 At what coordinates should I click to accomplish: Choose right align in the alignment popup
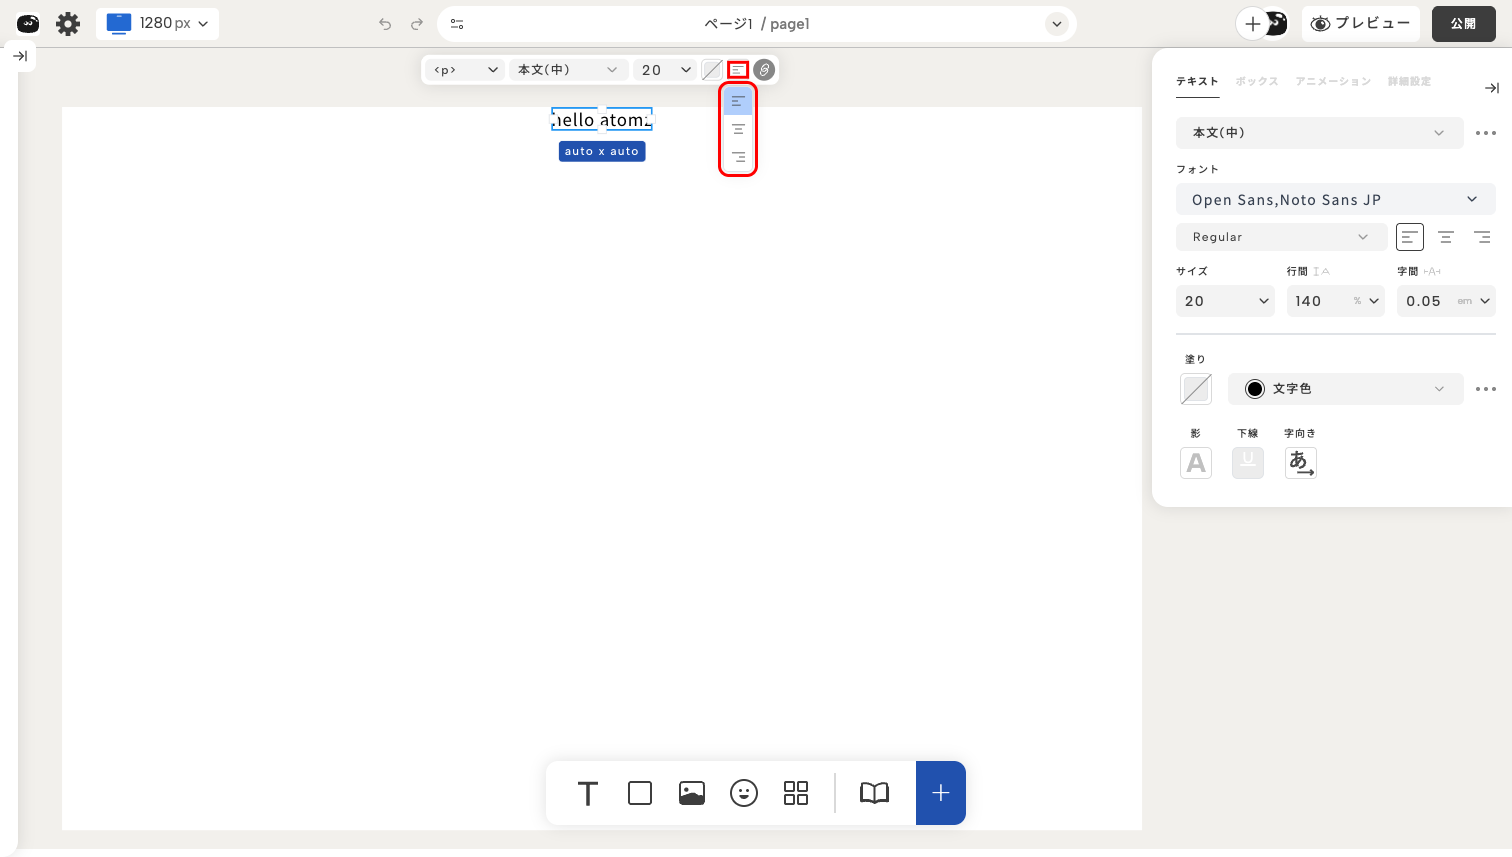[738, 157]
